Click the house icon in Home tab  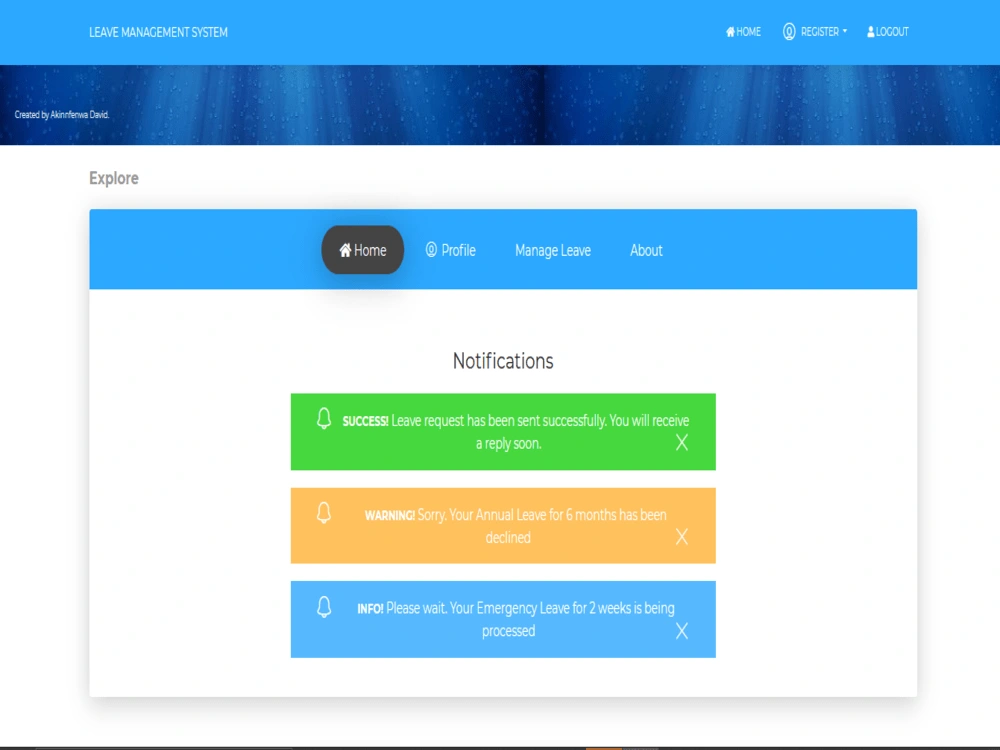point(345,250)
